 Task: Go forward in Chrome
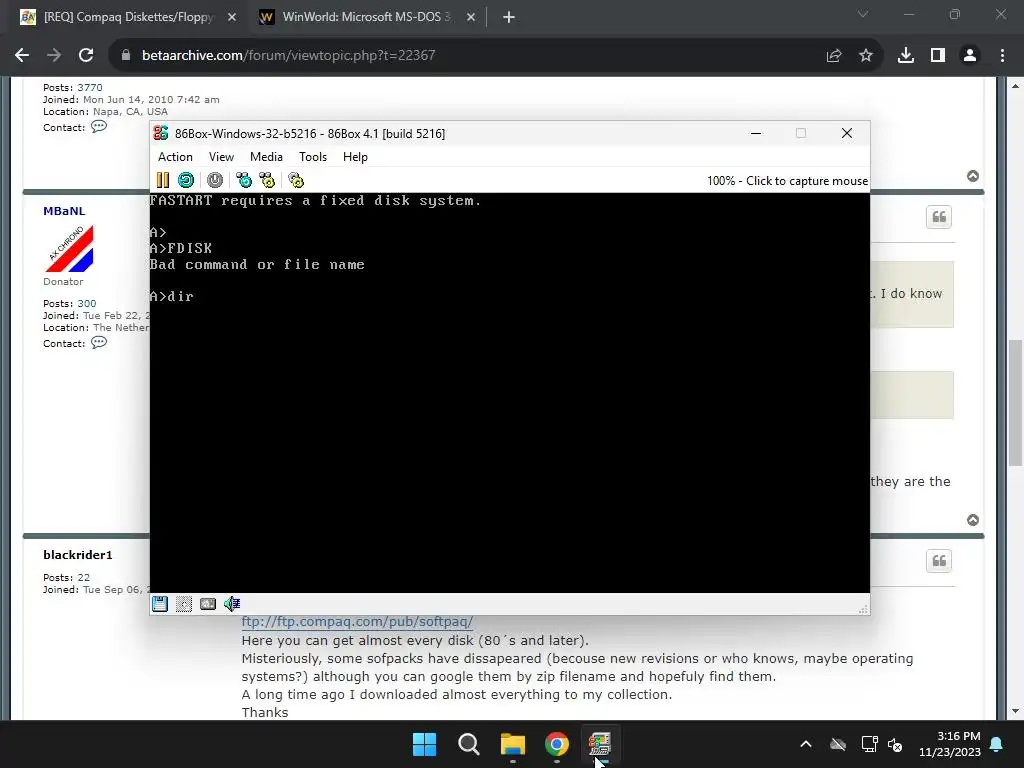click(x=54, y=56)
